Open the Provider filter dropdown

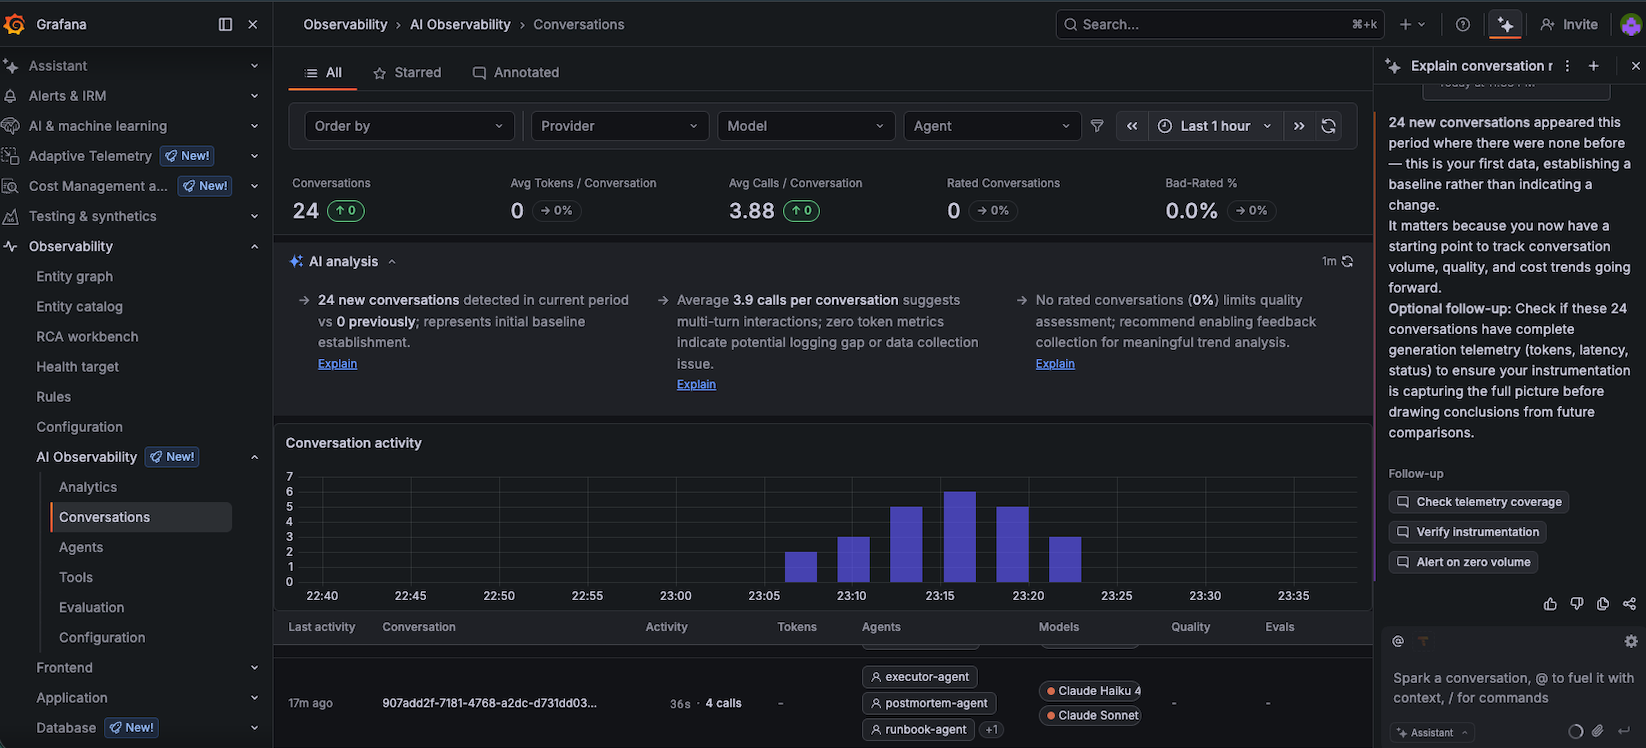[x=619, y=126]
